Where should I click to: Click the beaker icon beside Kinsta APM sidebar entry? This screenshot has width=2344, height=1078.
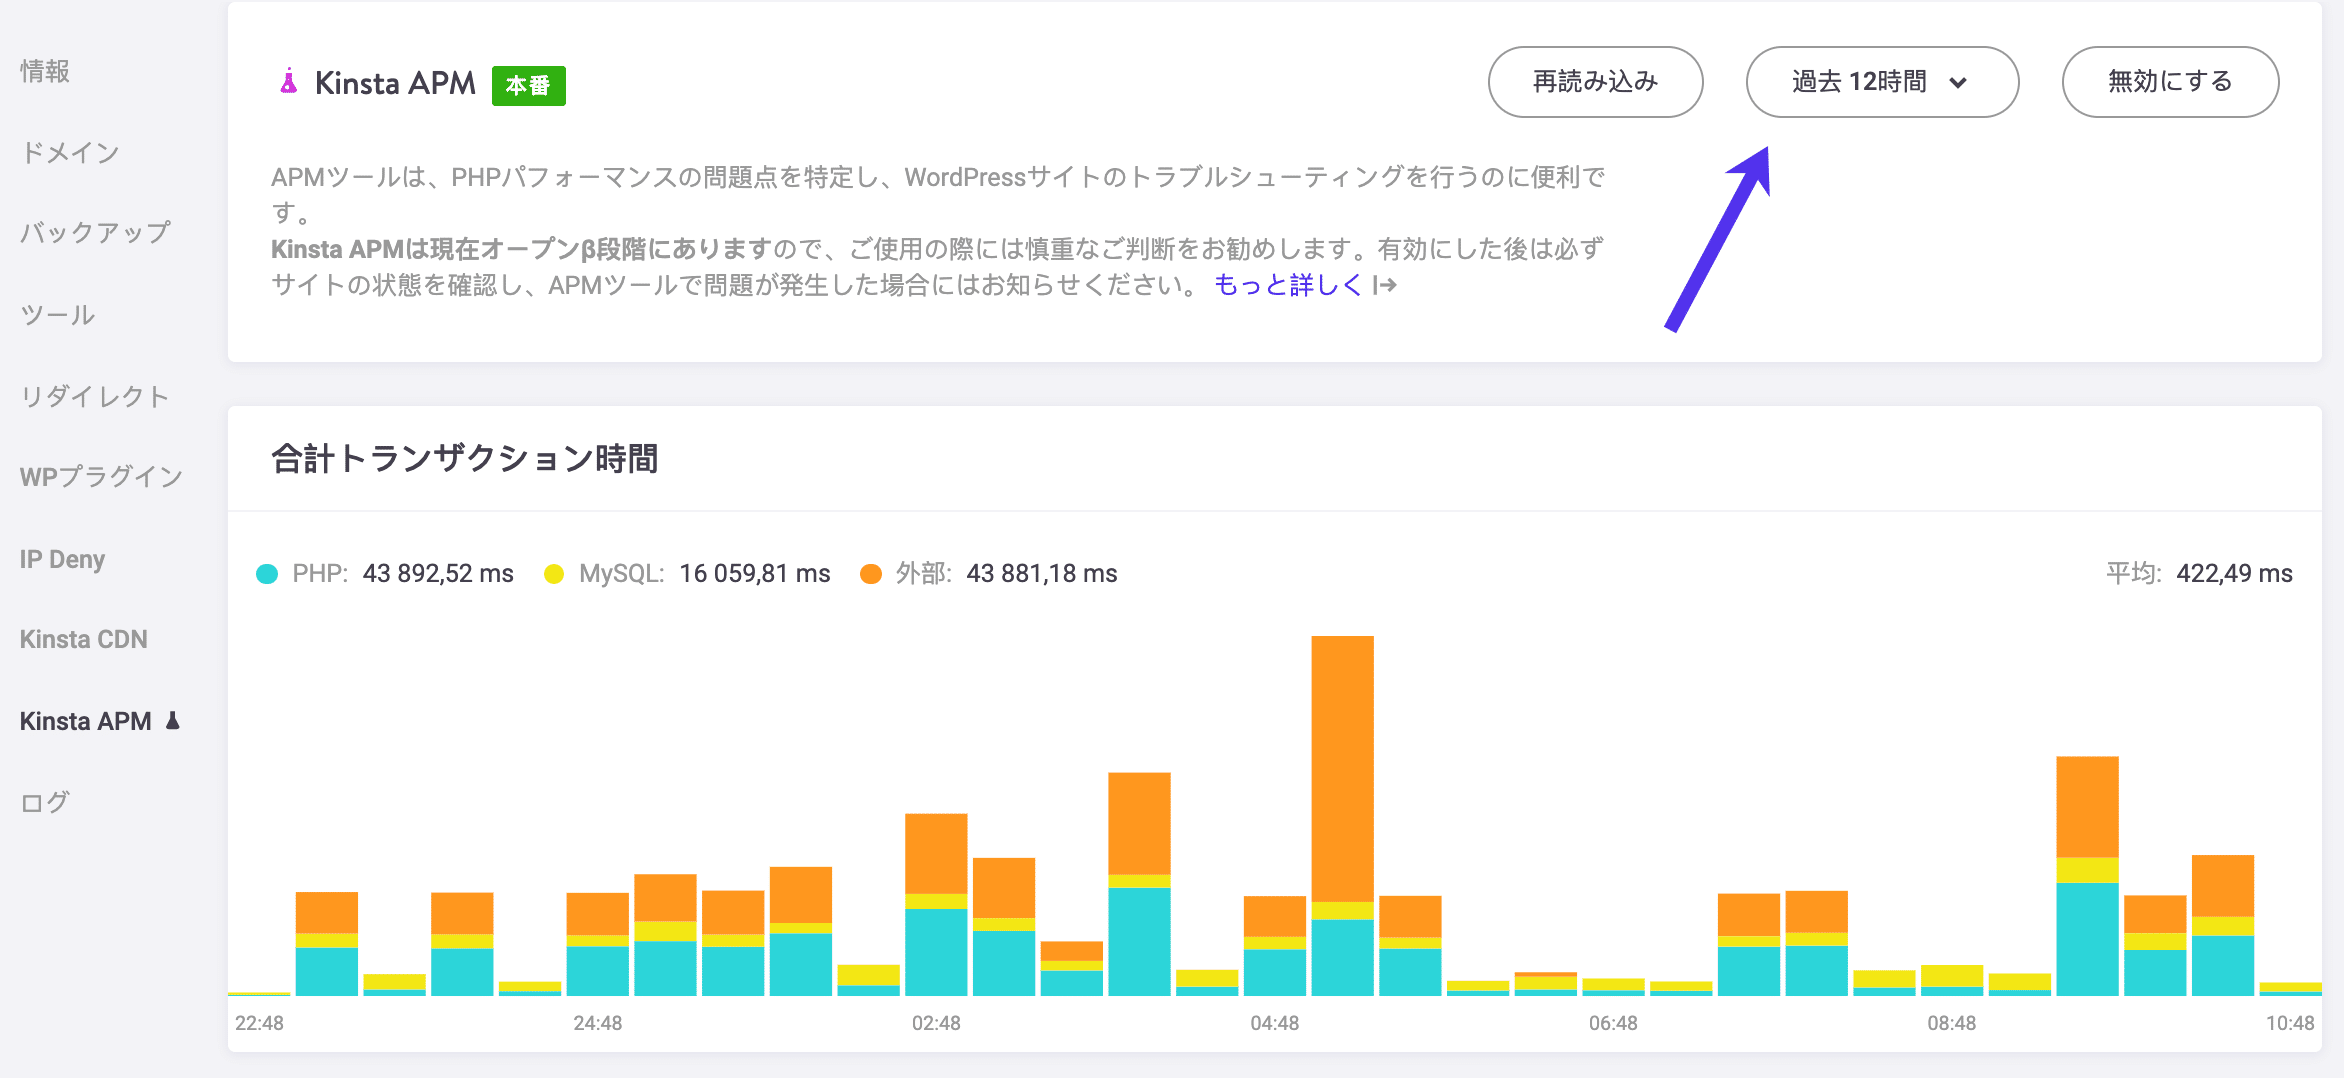[x=172, y=720]
